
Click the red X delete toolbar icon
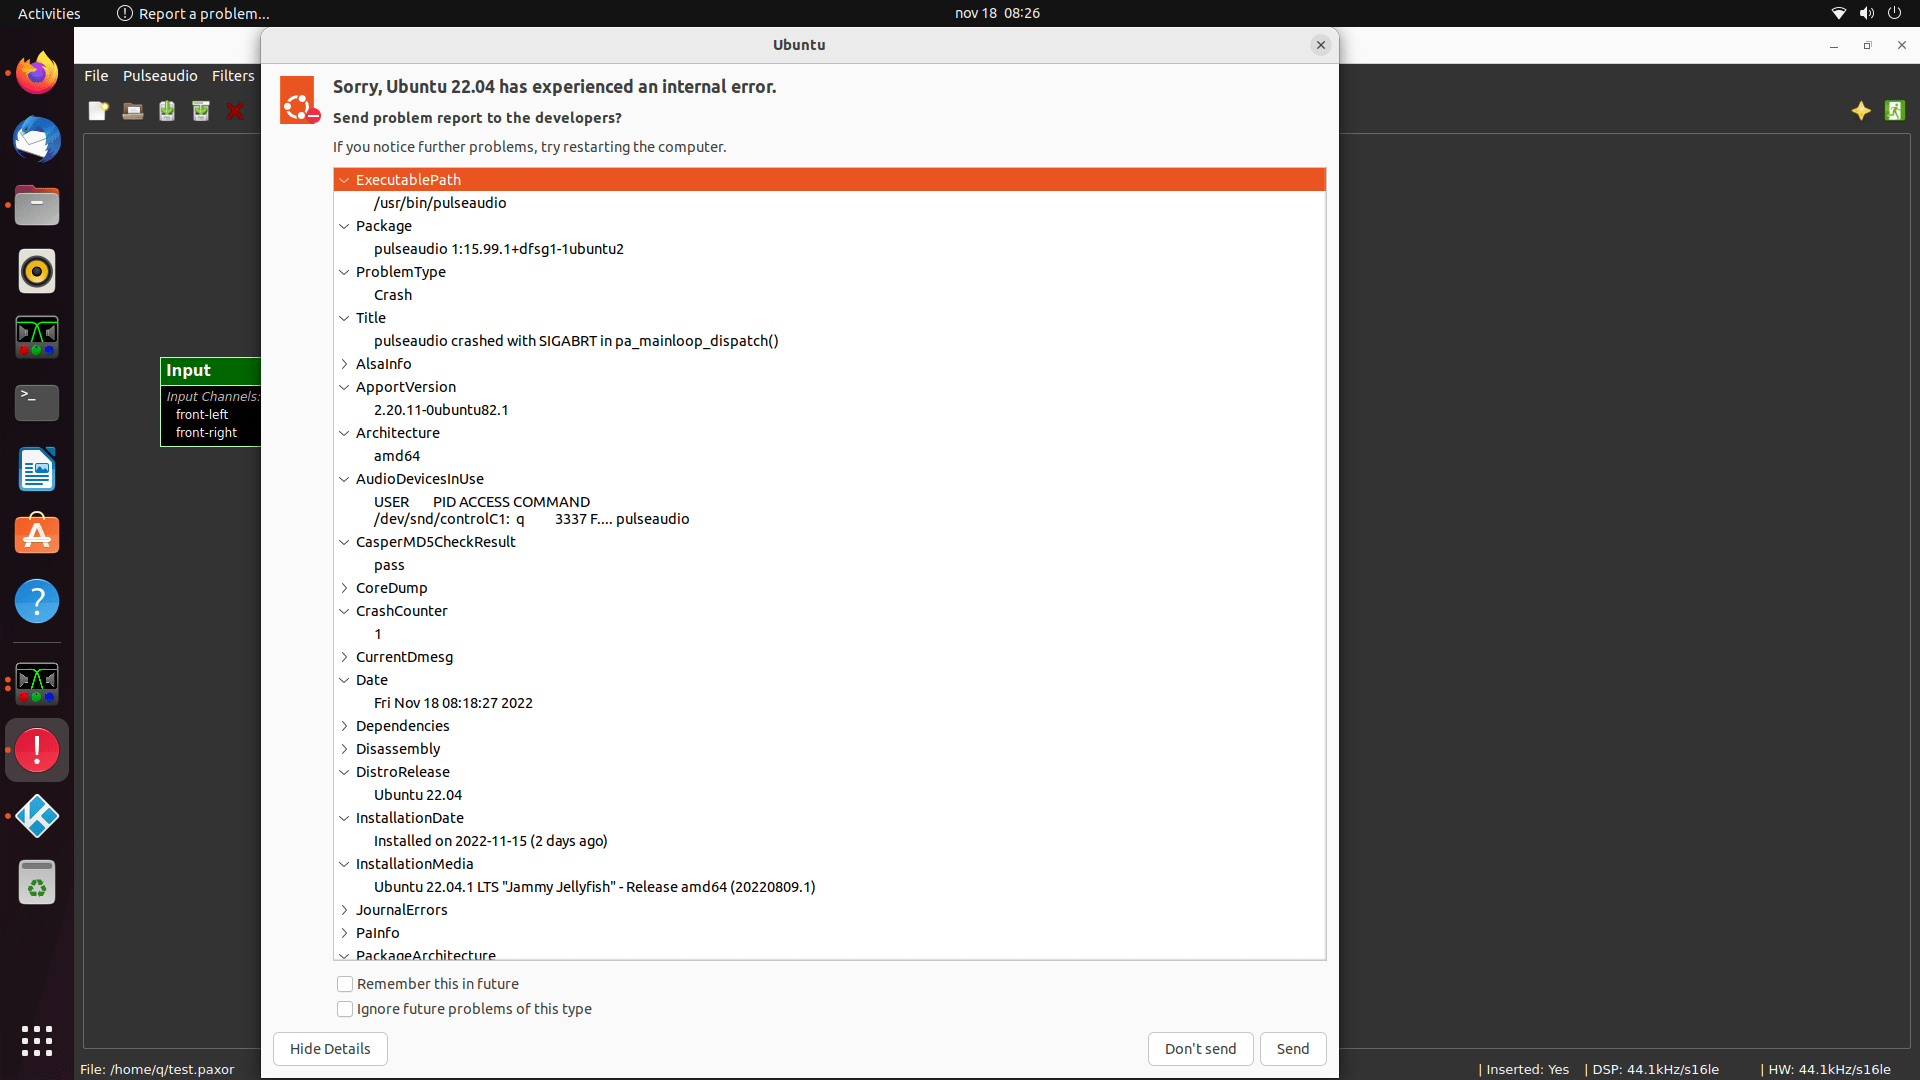coord(235,111)
